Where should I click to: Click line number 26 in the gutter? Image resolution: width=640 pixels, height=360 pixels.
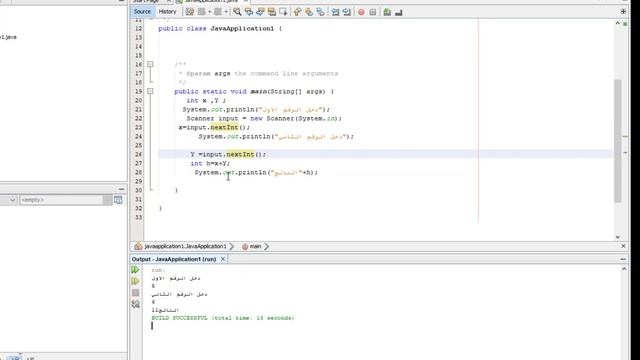138,154
